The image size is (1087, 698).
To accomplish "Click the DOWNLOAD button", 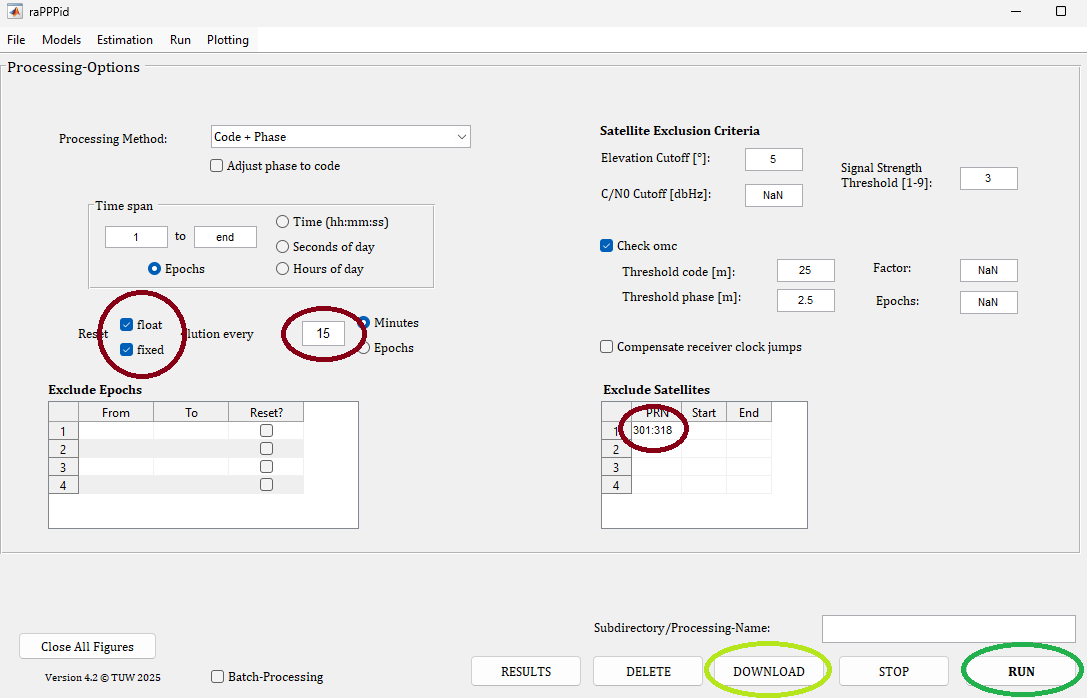I will click(x=768, y=672).
